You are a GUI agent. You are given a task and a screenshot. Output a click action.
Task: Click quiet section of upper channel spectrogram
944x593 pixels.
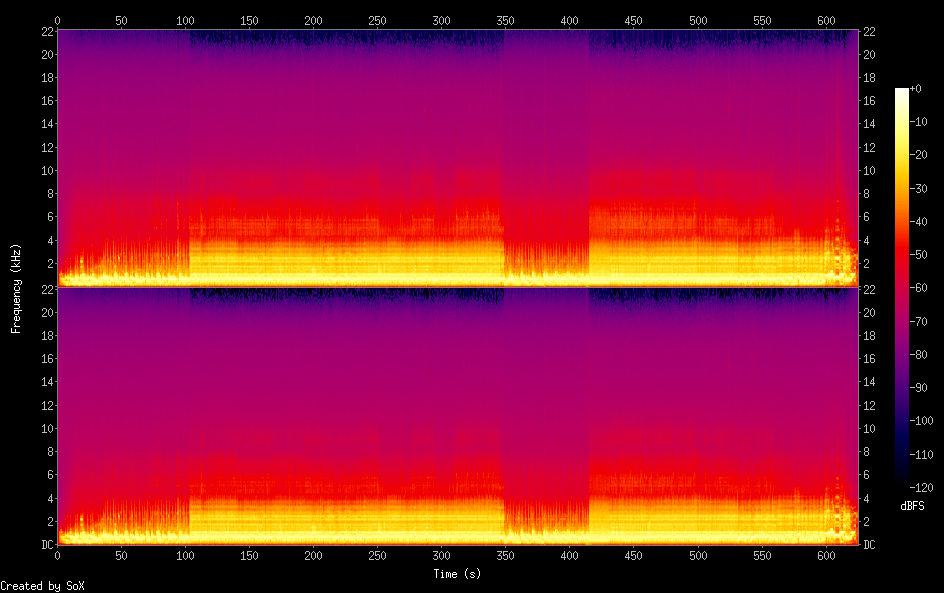(x=546, y=150)
